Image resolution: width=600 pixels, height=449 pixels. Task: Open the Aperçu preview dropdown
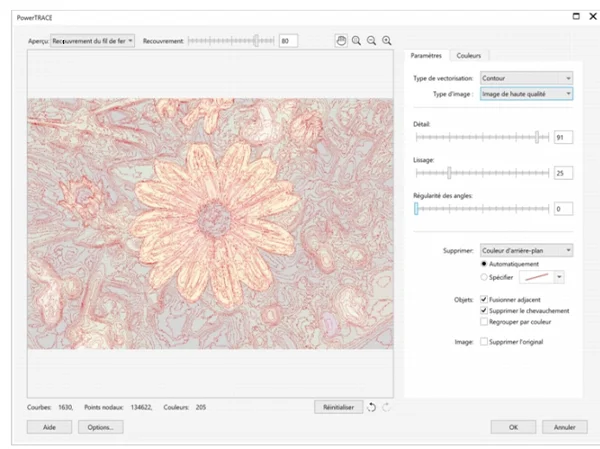(92, 41)
